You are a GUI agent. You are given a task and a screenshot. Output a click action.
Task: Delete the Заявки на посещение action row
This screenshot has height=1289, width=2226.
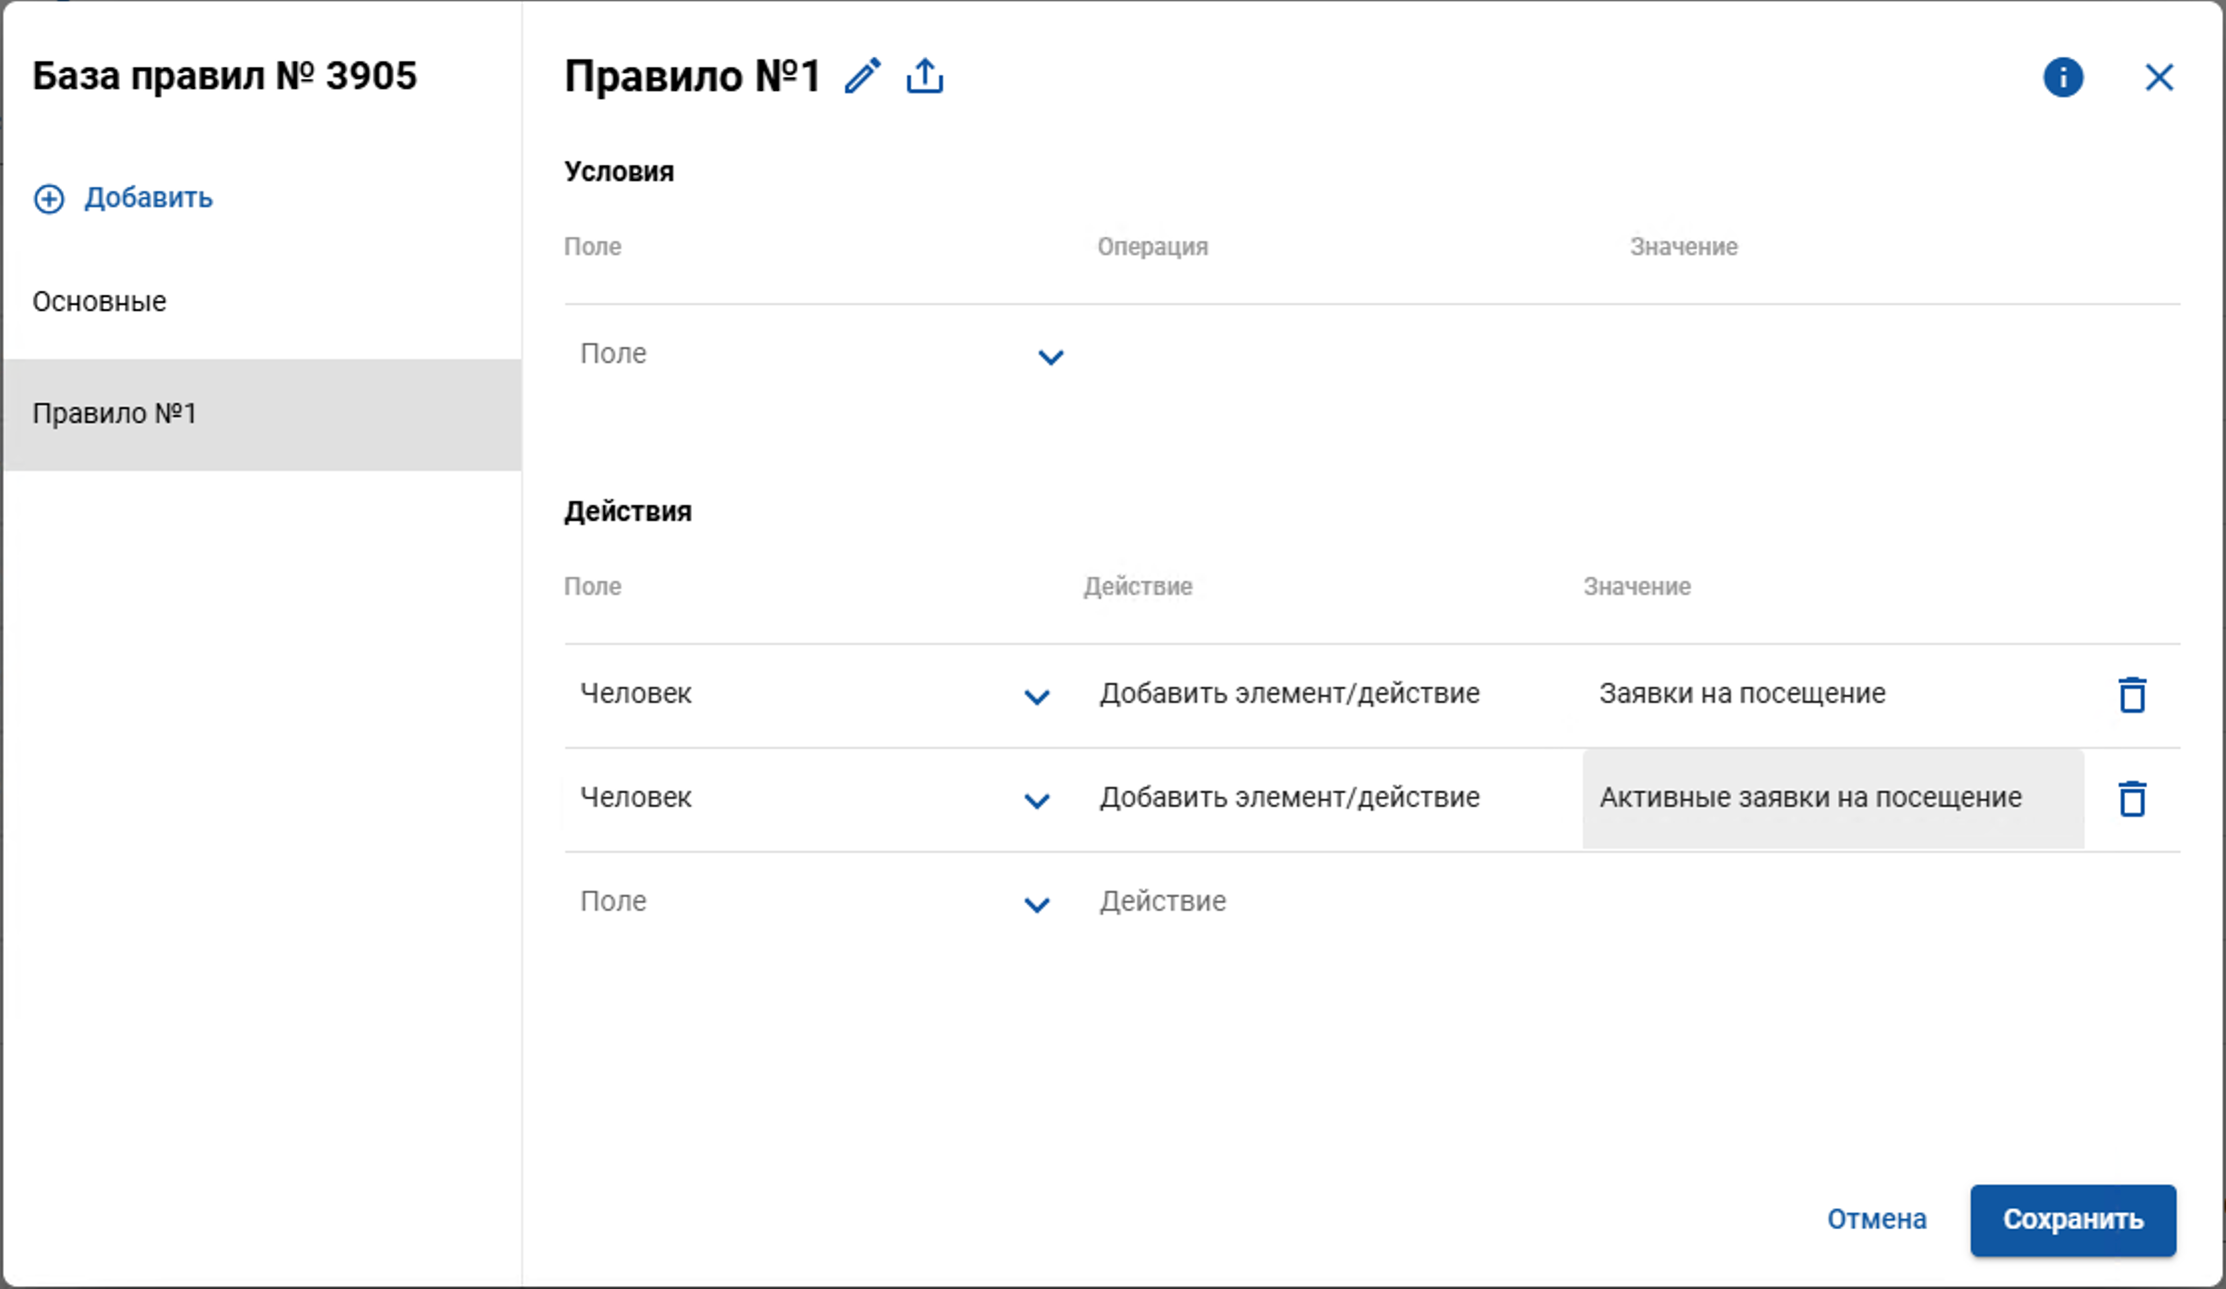(2132, 695)
